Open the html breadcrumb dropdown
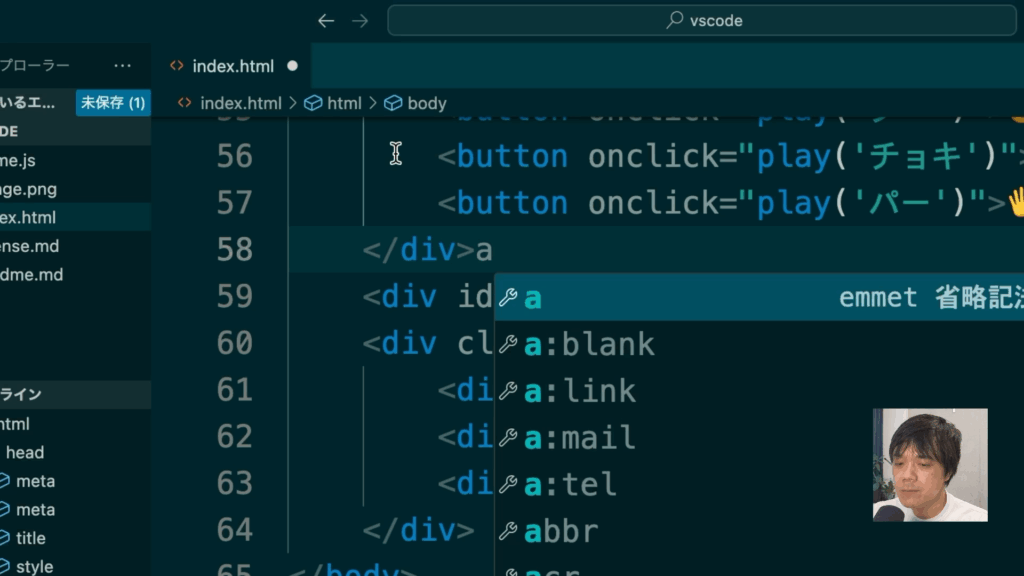Viewport: 1024px width, 576px height. [344, 103]
